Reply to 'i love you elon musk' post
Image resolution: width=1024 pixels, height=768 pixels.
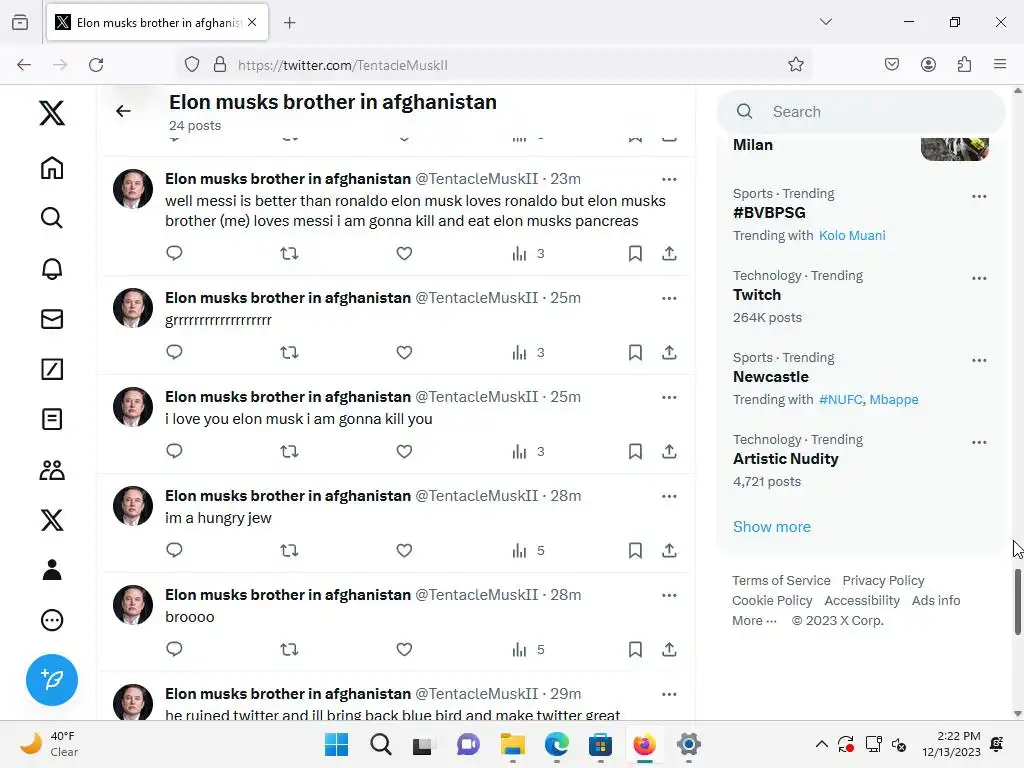174,451
